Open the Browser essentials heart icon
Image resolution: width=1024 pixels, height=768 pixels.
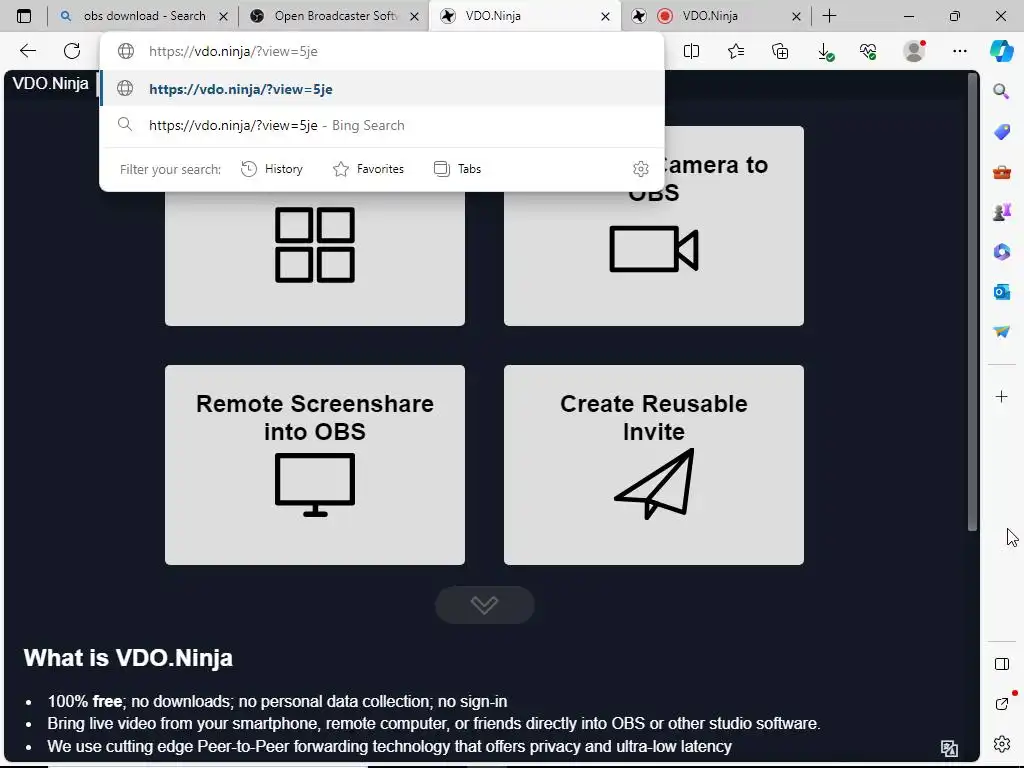click(x=868, y=52)
